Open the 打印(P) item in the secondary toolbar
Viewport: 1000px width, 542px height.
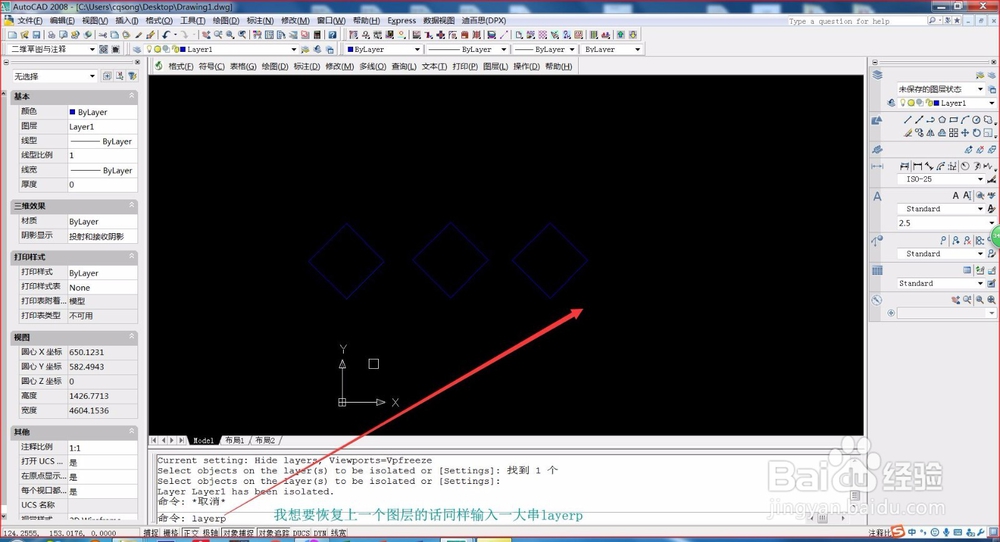tap(465, 66)
